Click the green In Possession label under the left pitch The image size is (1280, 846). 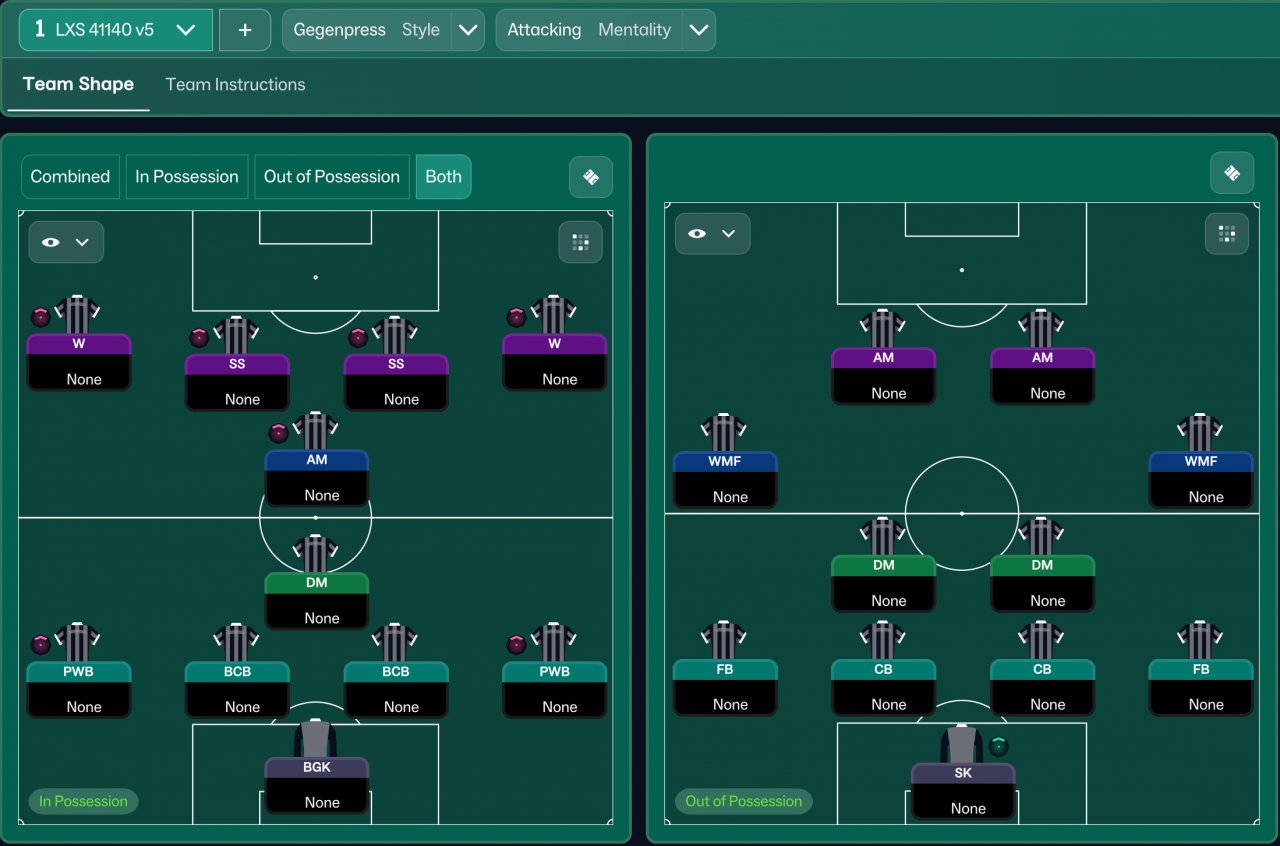point(83,801)
